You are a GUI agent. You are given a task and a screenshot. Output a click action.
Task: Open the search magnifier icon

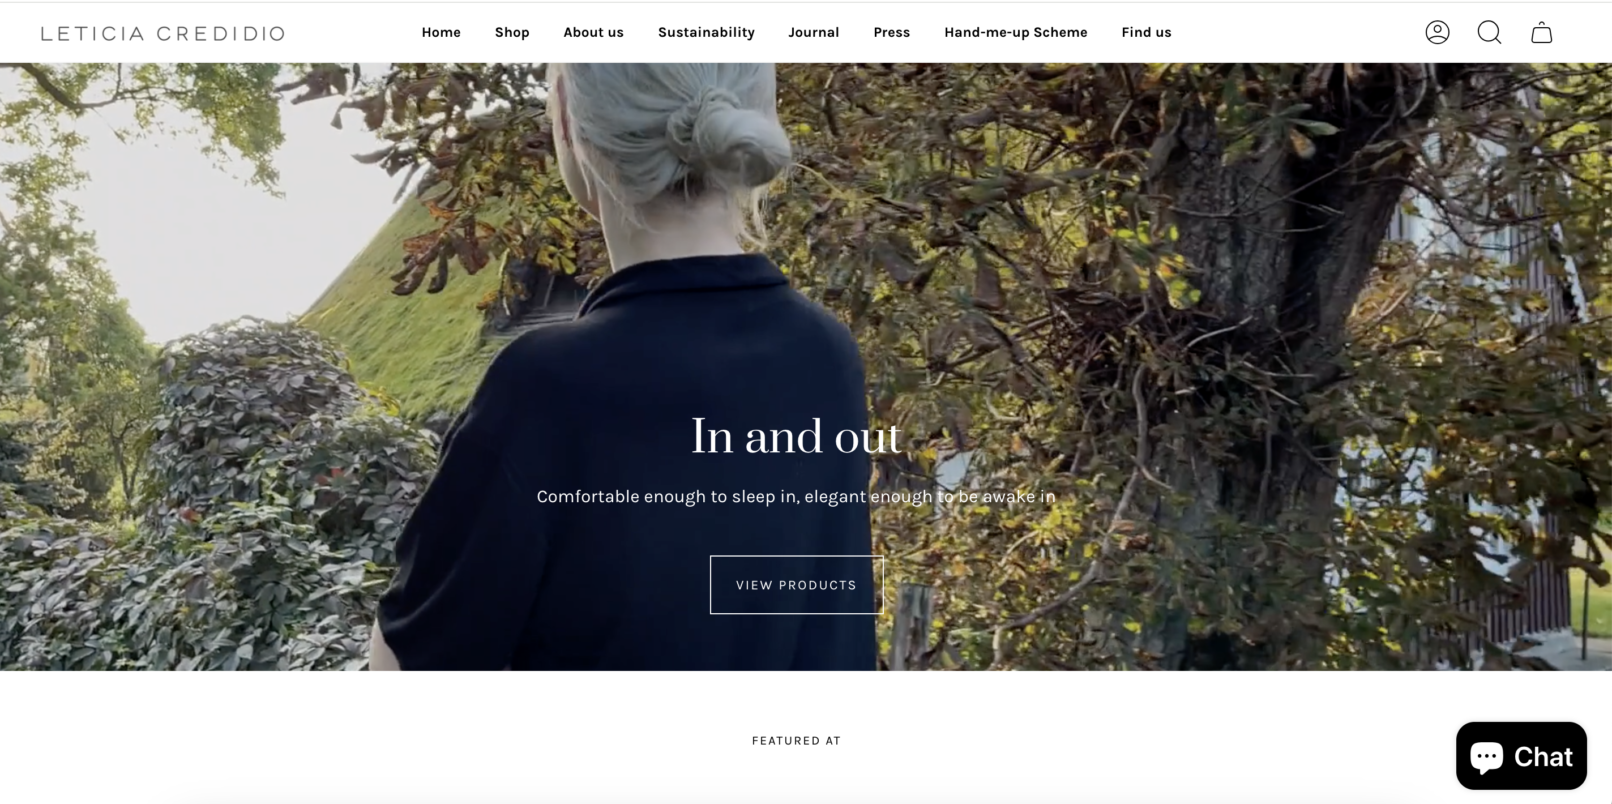(x=1489, y=32)
